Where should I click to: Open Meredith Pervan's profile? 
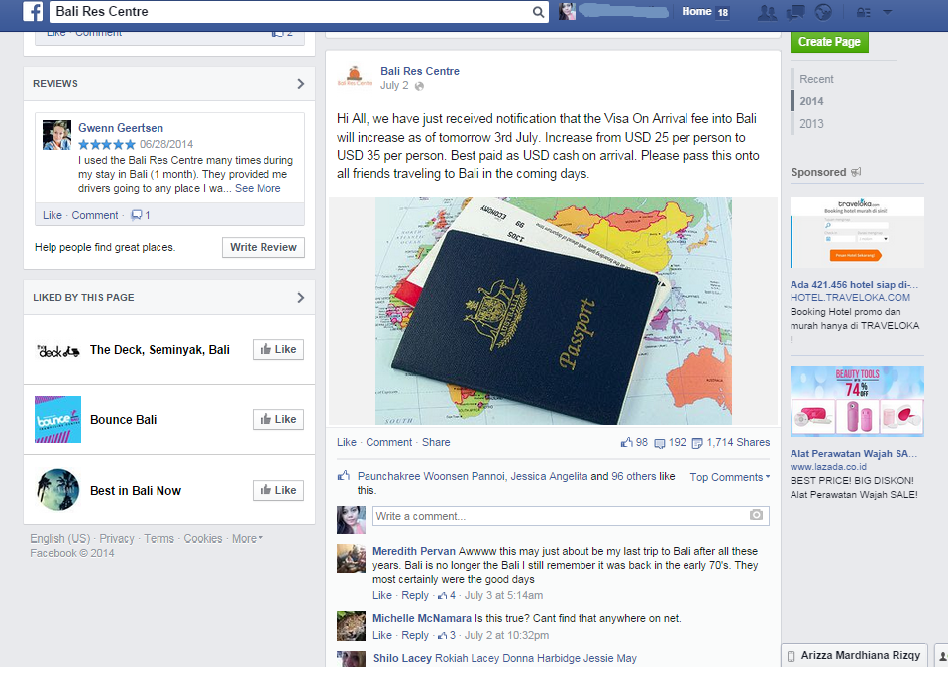click(414, 551)
